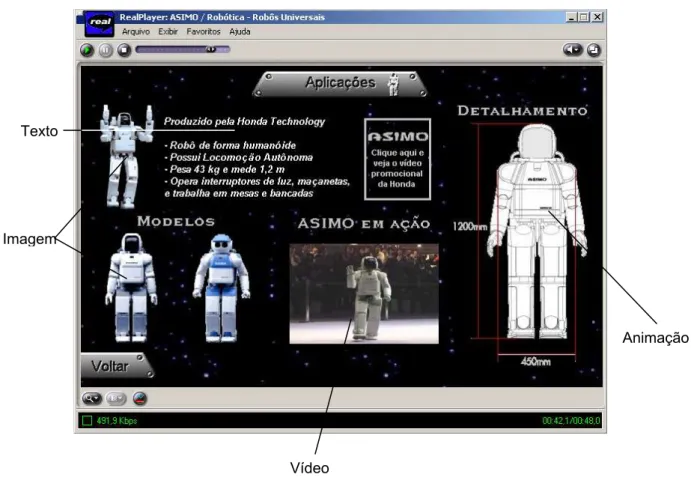Select the white ASIMO model image
This screenshot has height=477, width=691.
click(131, 287)
